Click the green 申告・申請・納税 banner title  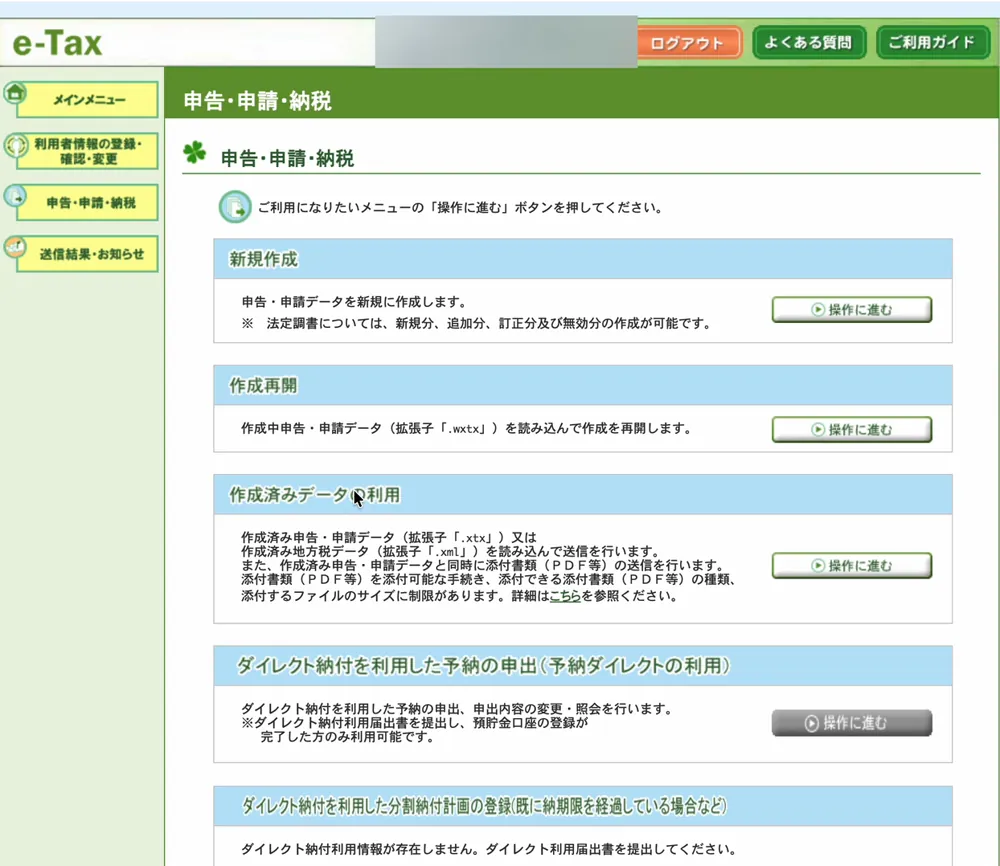point(258,101)
